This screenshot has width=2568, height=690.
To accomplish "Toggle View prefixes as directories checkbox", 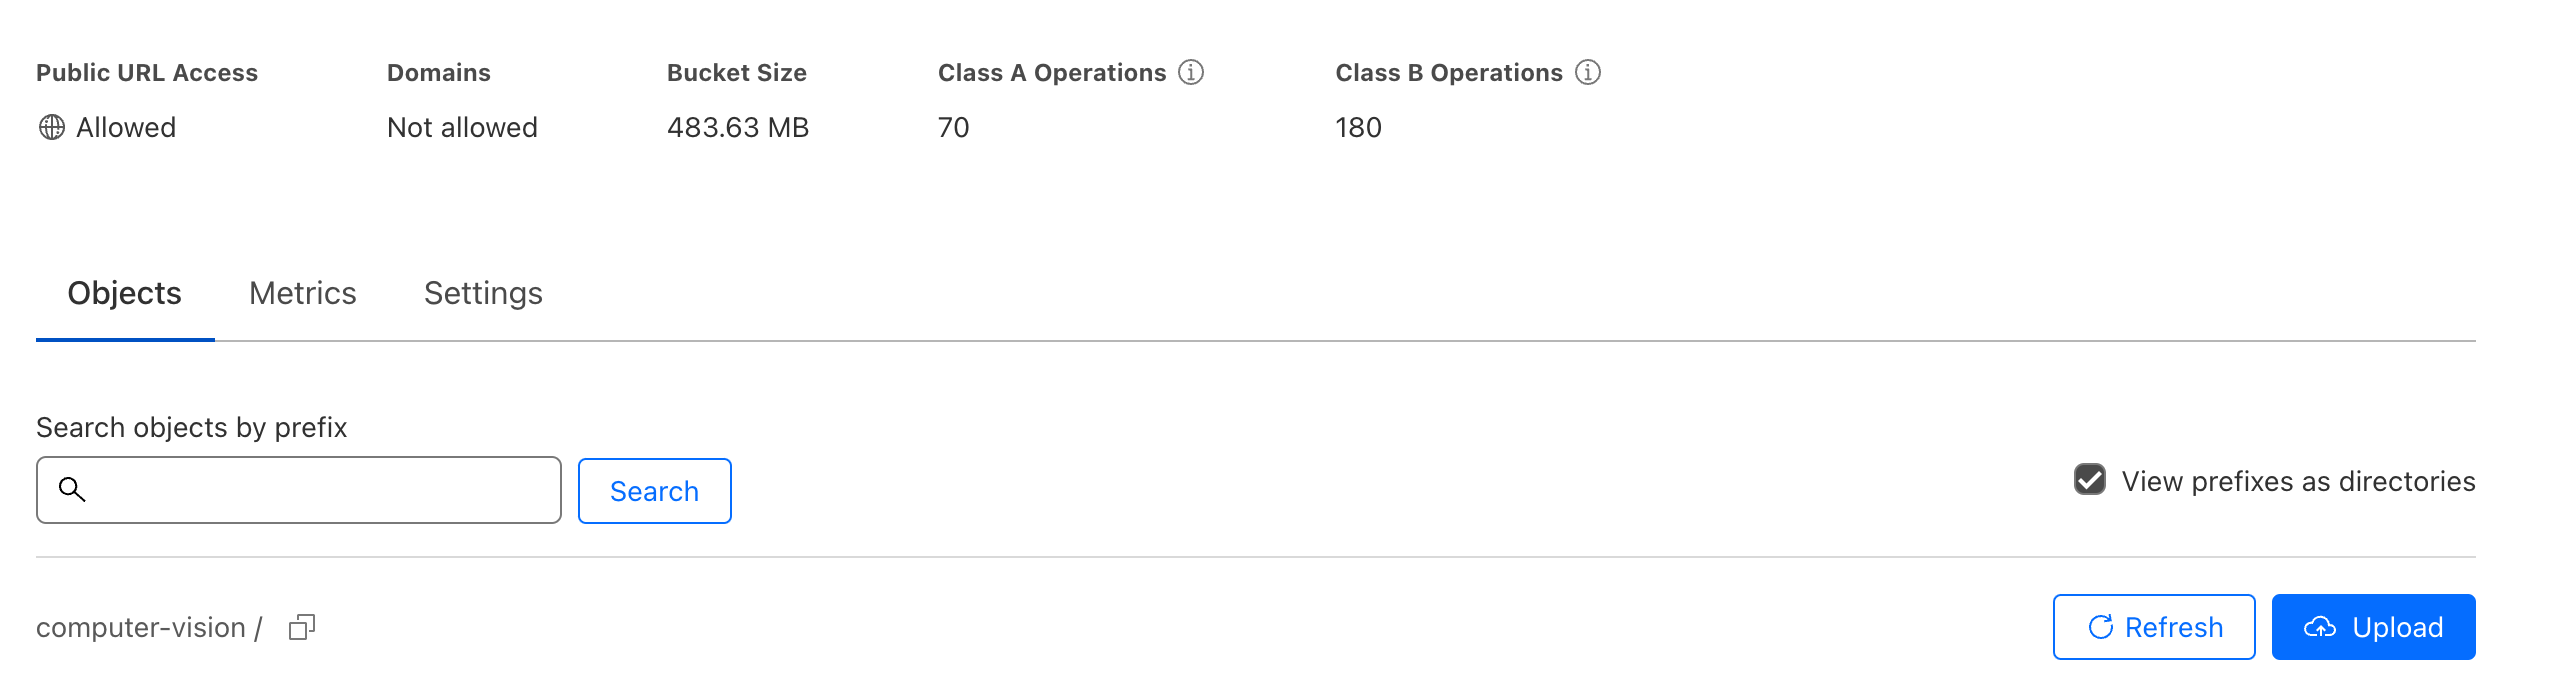I will [x=2089, y=480].
